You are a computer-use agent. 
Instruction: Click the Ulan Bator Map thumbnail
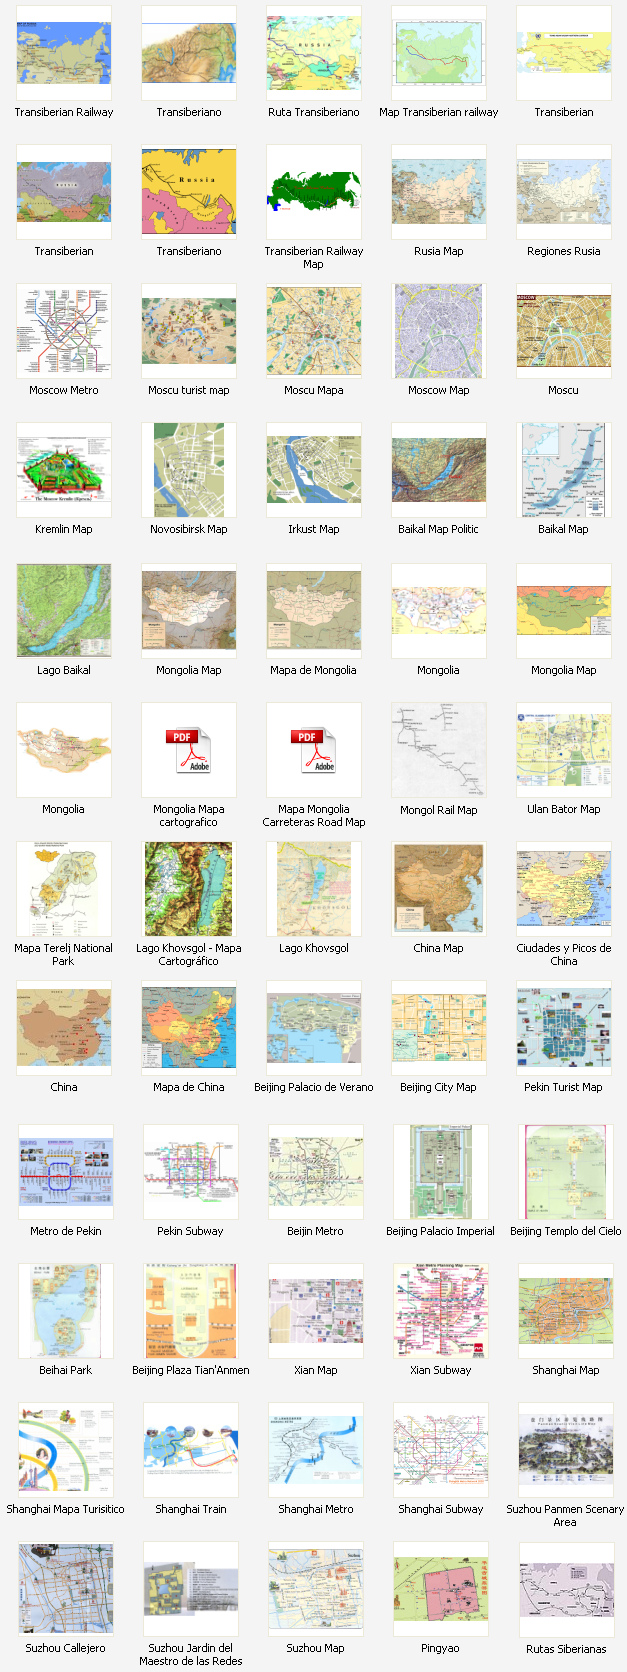coord(564,750)
